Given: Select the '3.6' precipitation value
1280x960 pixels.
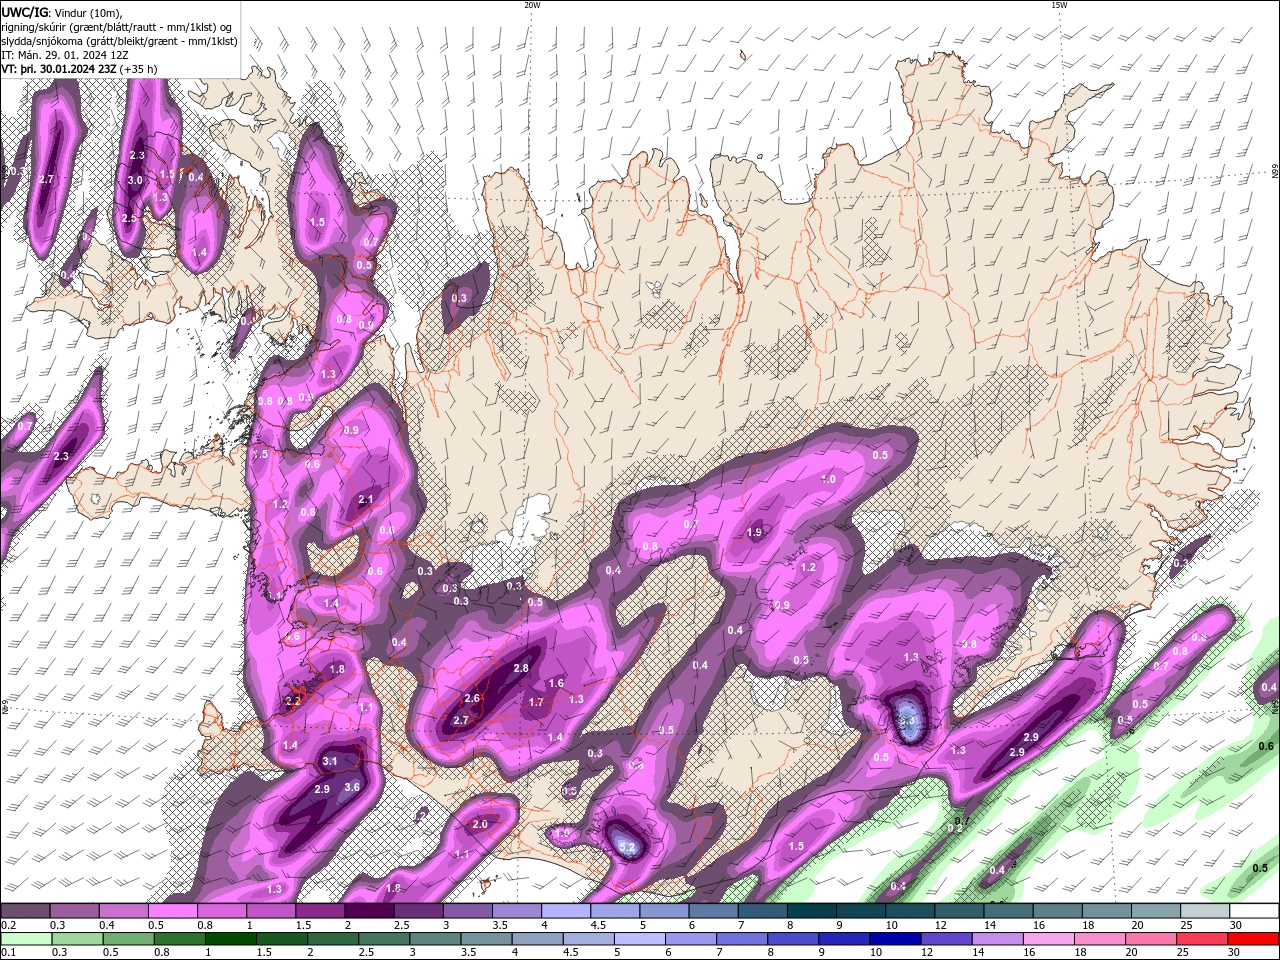Looking at the screenshot, I should [x=352, y=787].
